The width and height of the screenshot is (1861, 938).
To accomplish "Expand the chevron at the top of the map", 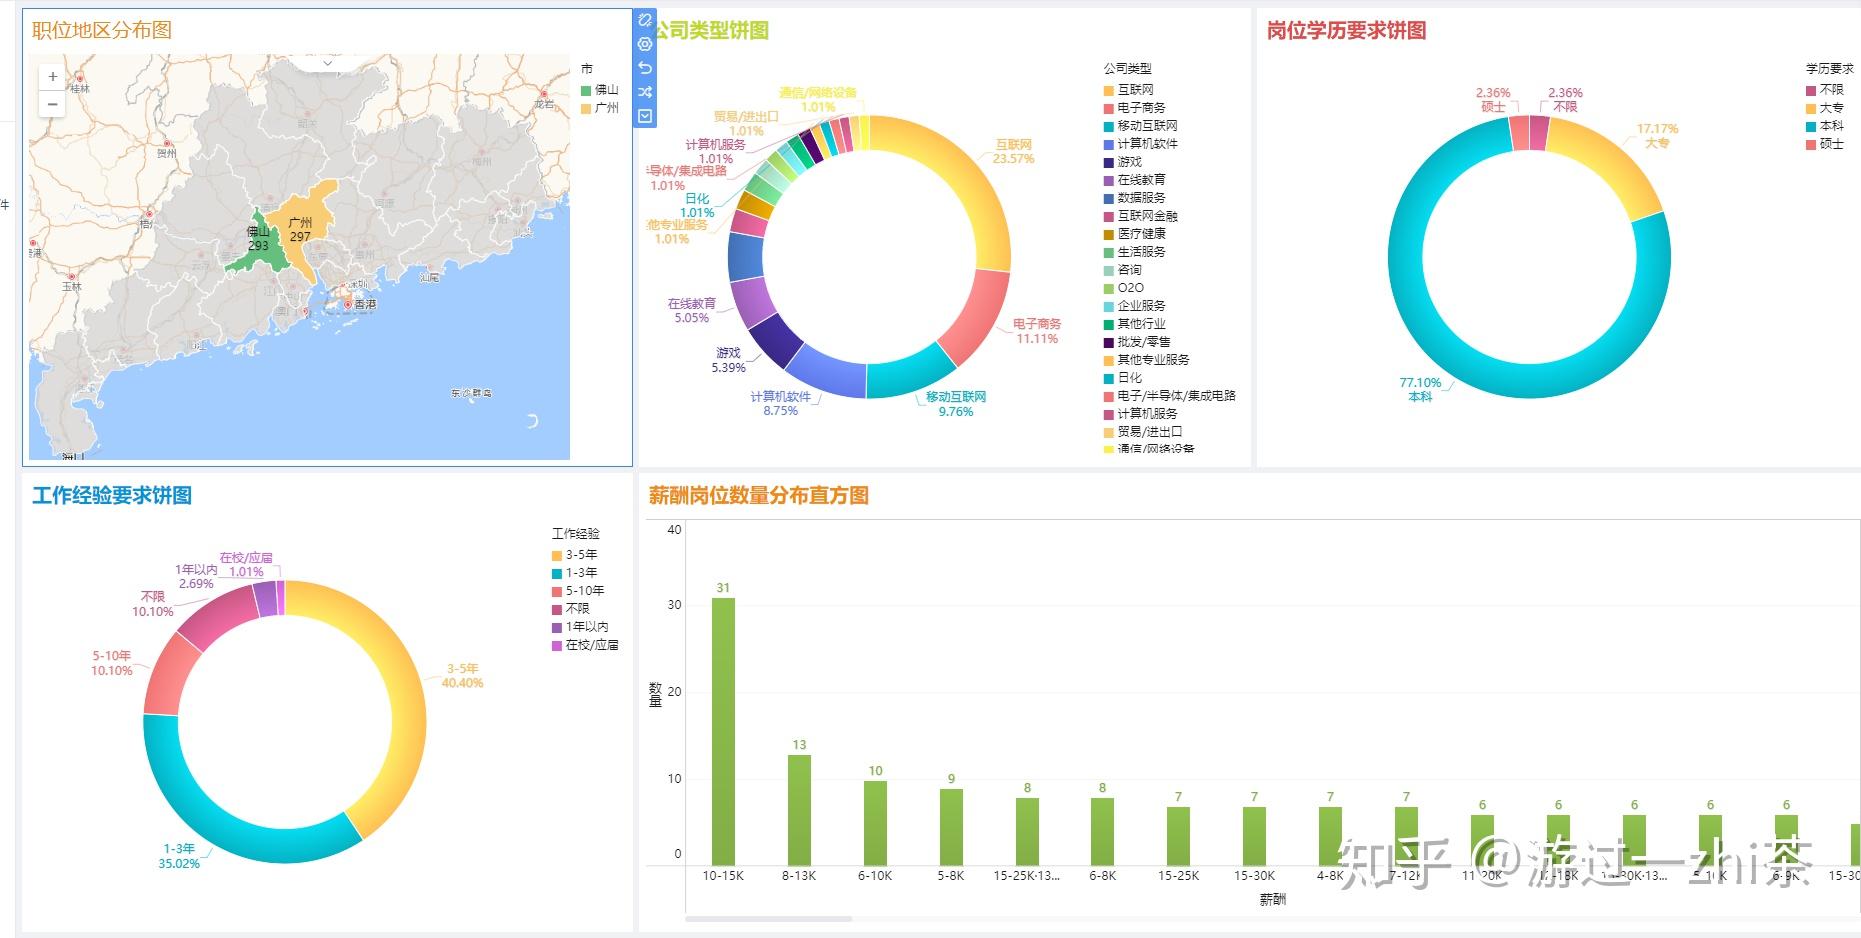I will [x=325, y=62].
